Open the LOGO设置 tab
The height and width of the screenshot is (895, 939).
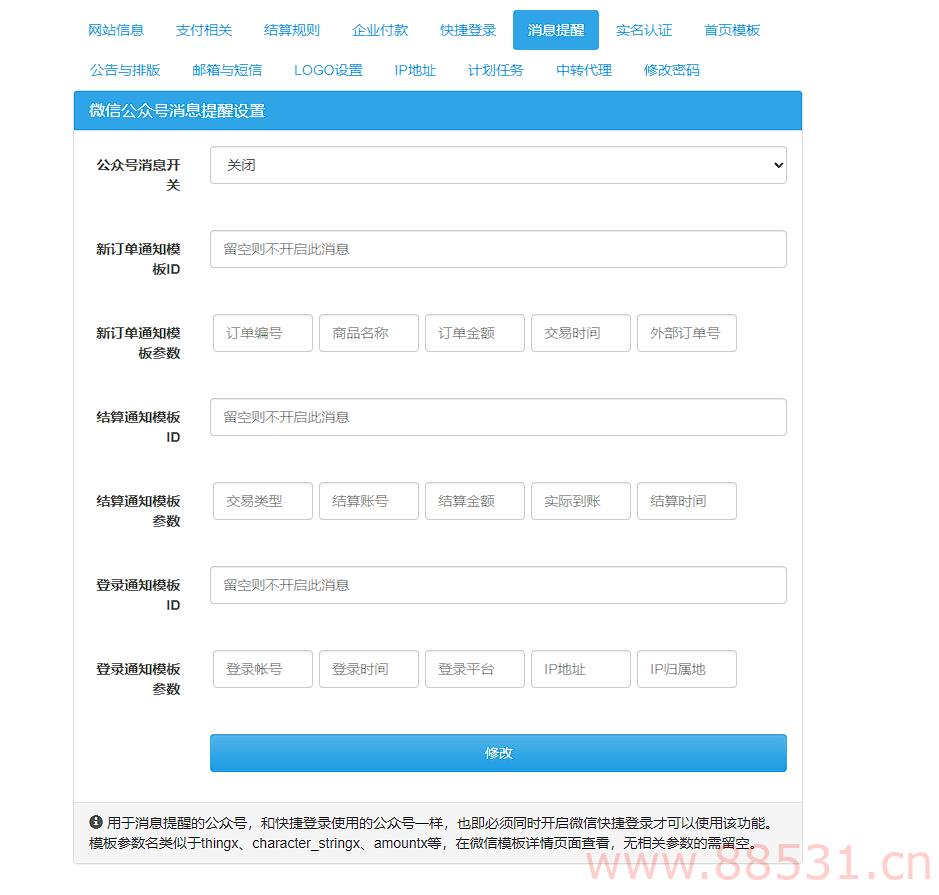[328, 70]
